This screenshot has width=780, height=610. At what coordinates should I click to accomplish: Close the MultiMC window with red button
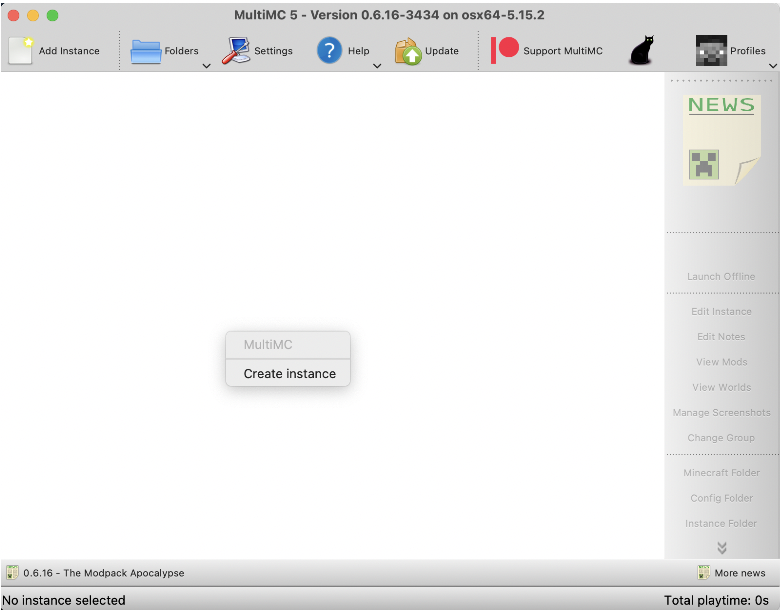click(x=13, y=15)
